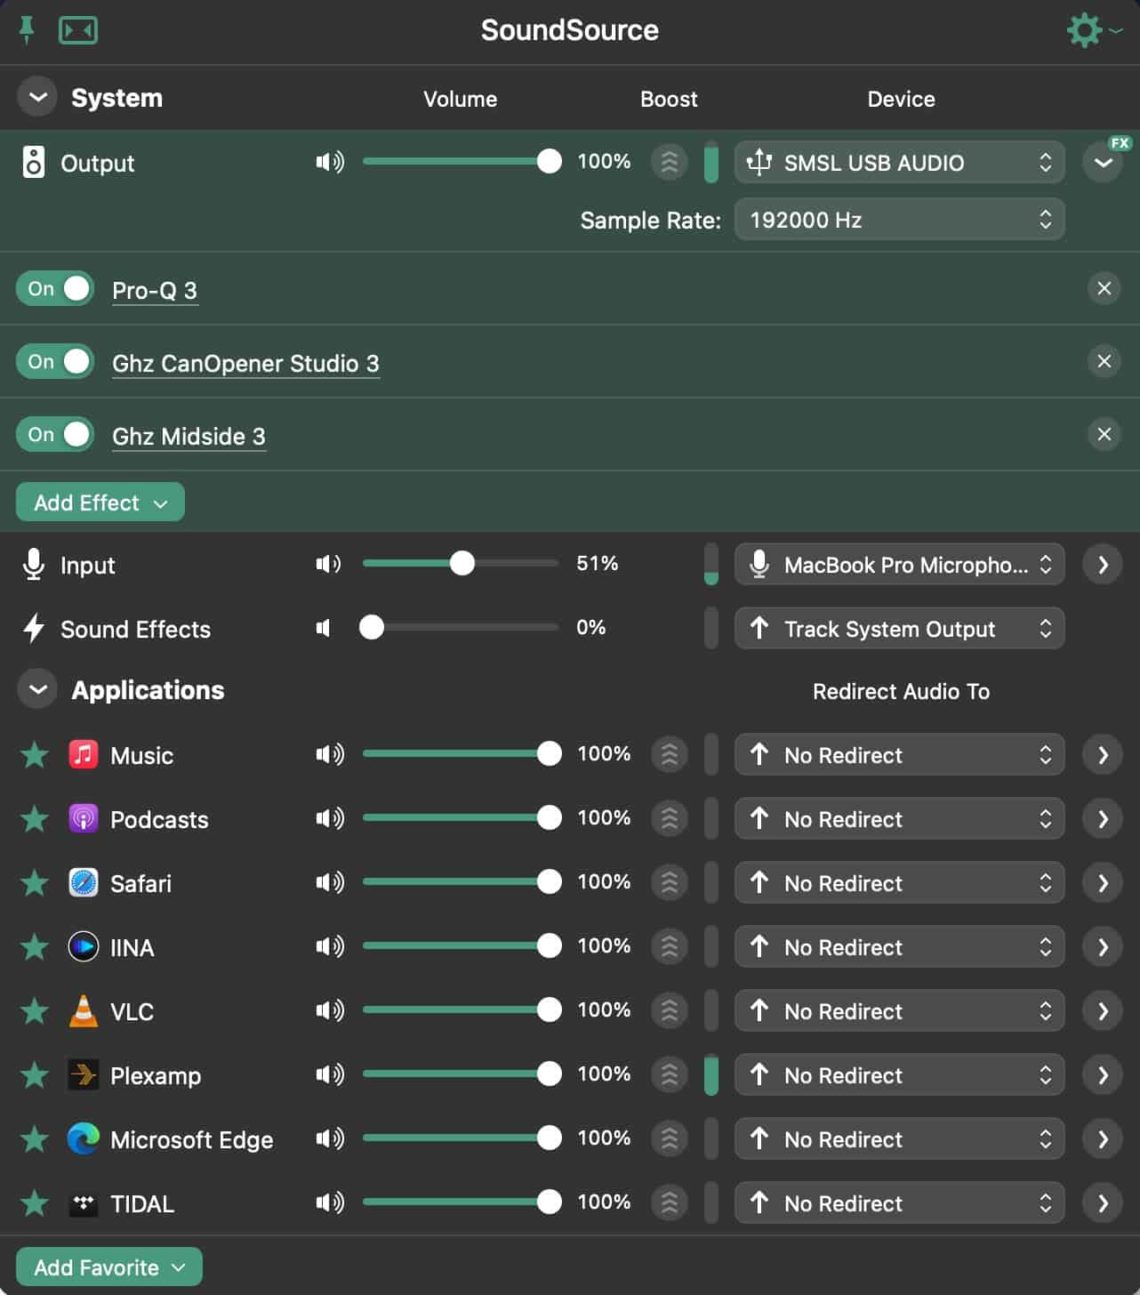Click the Boost icon for Microsoft Edge
The height and width of the screenshot is (1295, 1140).
click(x=669, y=1138)
